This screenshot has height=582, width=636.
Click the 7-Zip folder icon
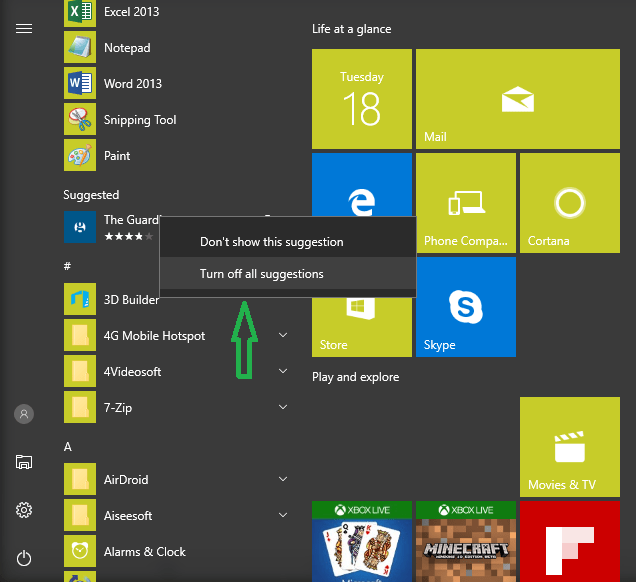(x=80, y=407)
